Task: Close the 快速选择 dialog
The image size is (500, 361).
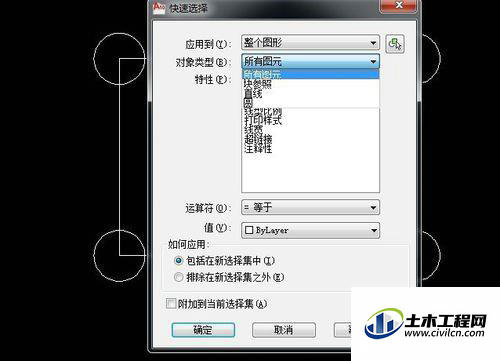Action: click(x=399, y=5)
